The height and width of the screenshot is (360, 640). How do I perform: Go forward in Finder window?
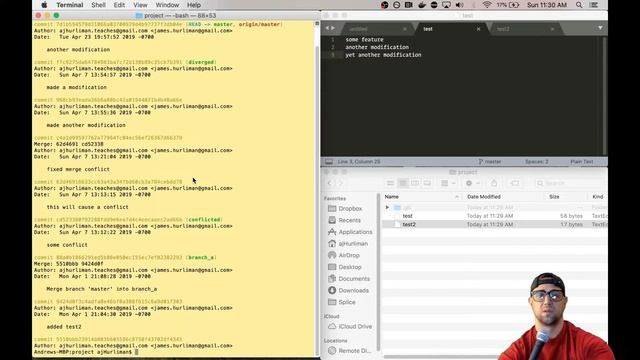pos(340,183)
